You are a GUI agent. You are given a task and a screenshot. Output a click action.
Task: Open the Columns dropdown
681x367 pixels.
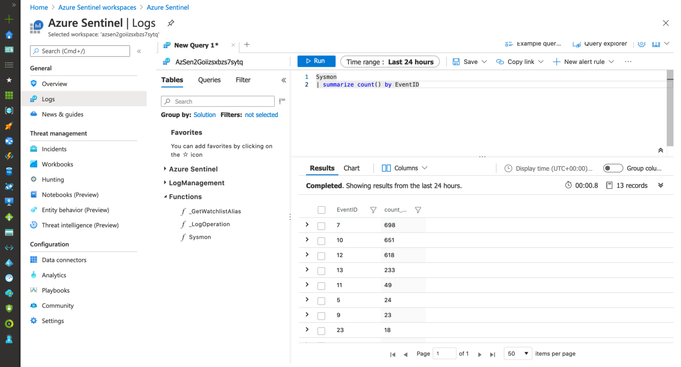click(404, 168)
